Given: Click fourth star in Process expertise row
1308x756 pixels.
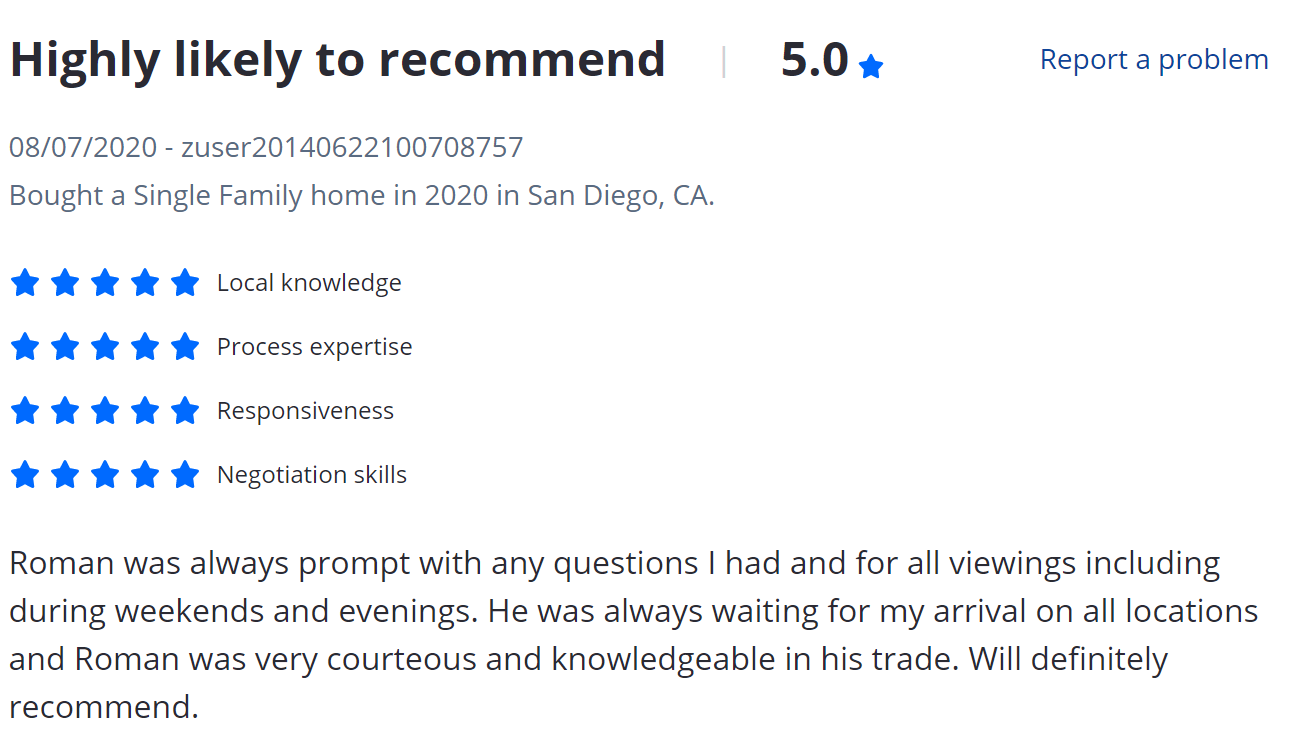Looking at the screenshot, I should [145, 347].
